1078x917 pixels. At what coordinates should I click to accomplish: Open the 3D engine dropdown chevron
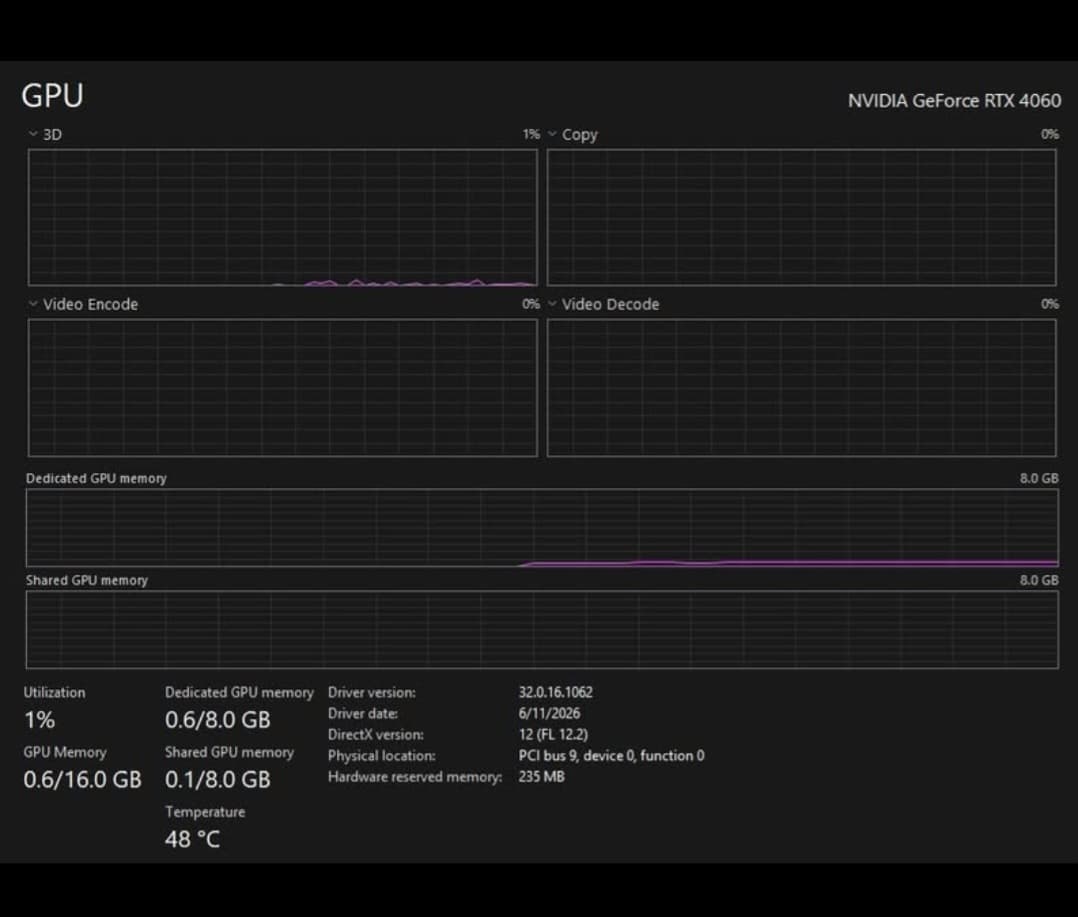tap(33, 134)
